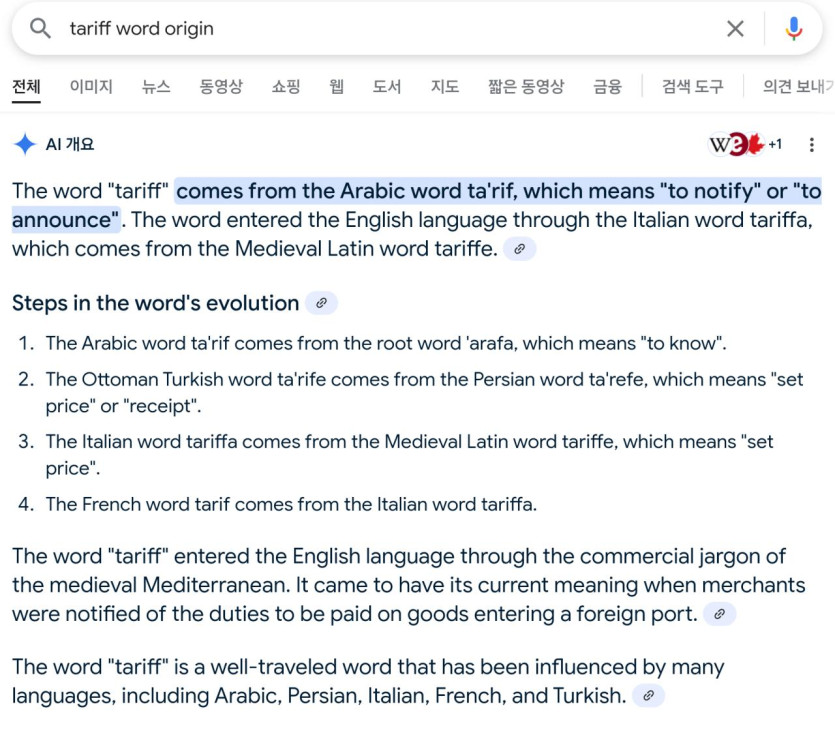Open source link after foreign port sentence
Viewport: 835px width, 739px height.
pos(719,615)
